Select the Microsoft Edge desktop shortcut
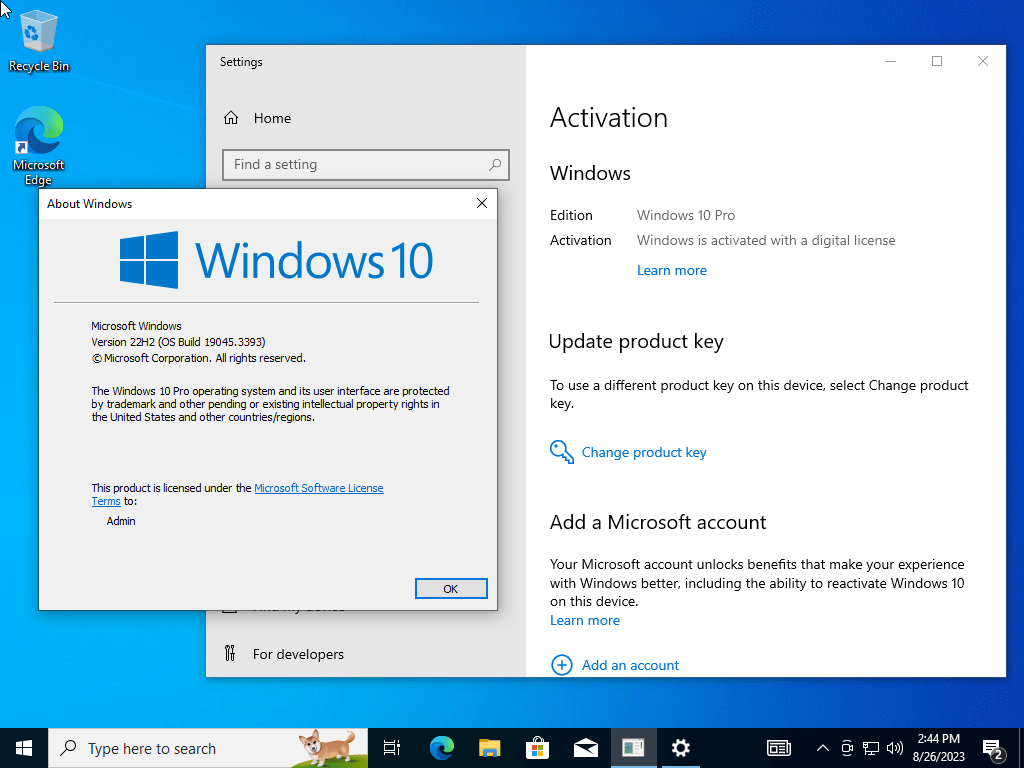 click(x=39, y=146)
